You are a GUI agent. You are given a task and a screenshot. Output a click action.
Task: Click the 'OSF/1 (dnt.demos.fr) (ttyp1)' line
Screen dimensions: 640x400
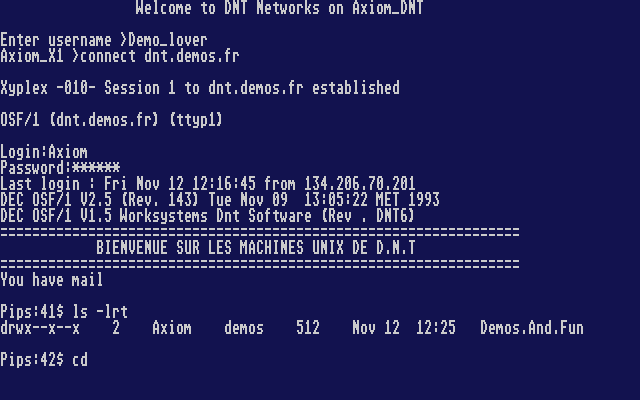click(111, 120)
